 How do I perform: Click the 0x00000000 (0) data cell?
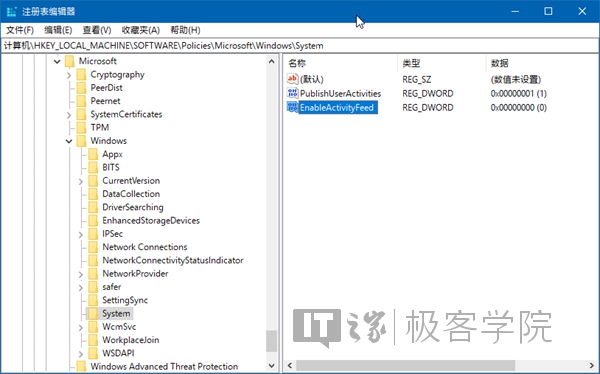pyautogui.click(x=518, y=108)
